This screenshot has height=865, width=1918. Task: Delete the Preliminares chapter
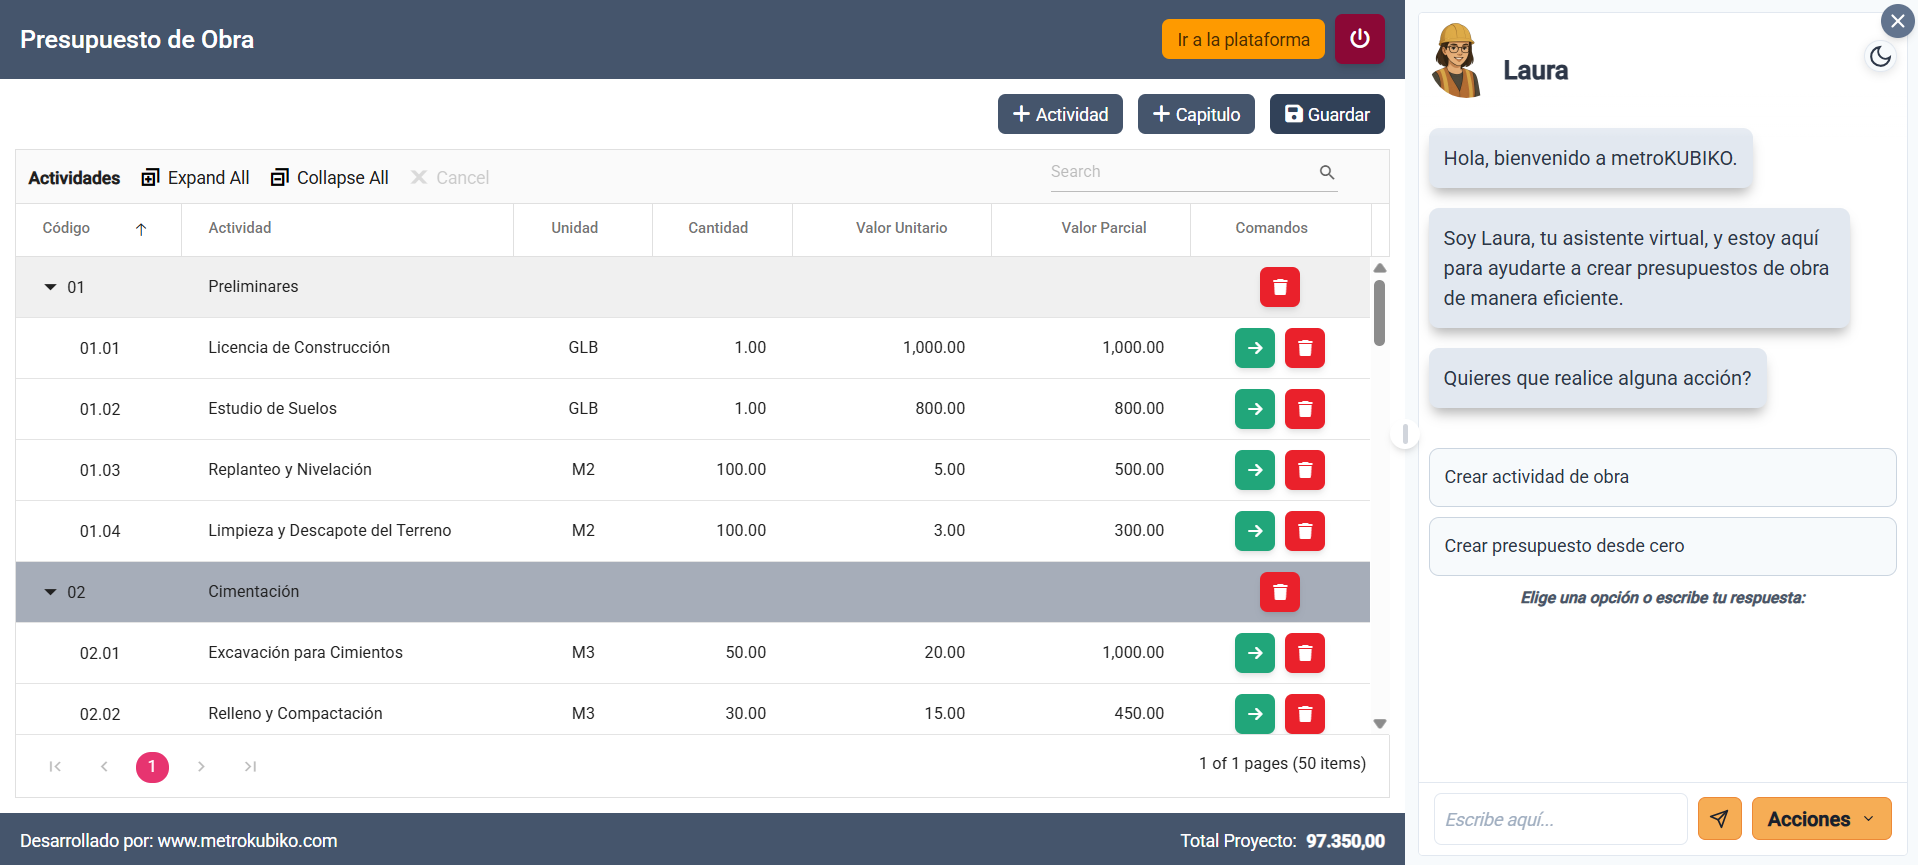coord(1279,287)
